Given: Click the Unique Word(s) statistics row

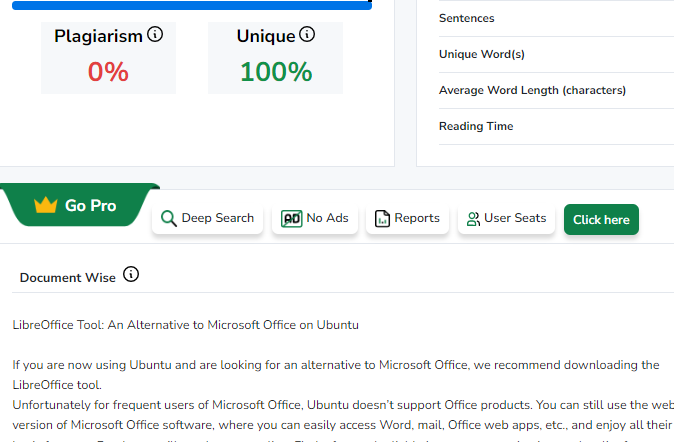Looking at the screenshot, I should pyautogui.click(x=556, y=55).
